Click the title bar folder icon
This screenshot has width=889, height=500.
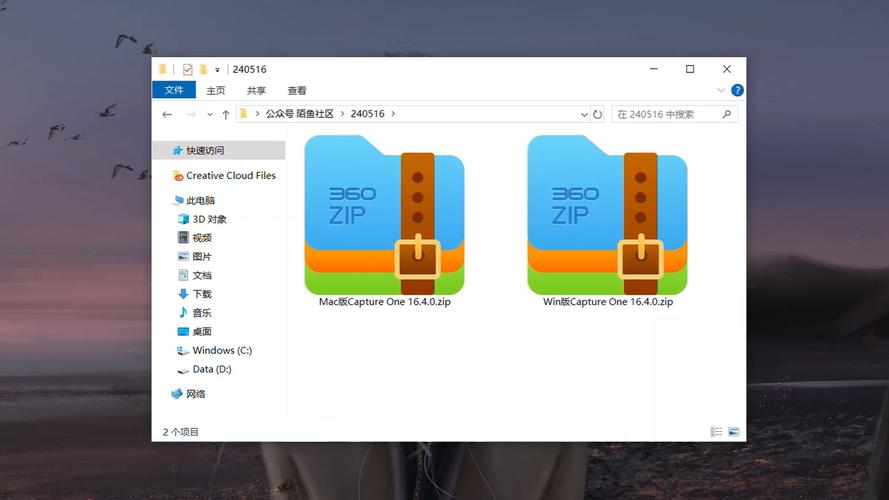[163, 69]
